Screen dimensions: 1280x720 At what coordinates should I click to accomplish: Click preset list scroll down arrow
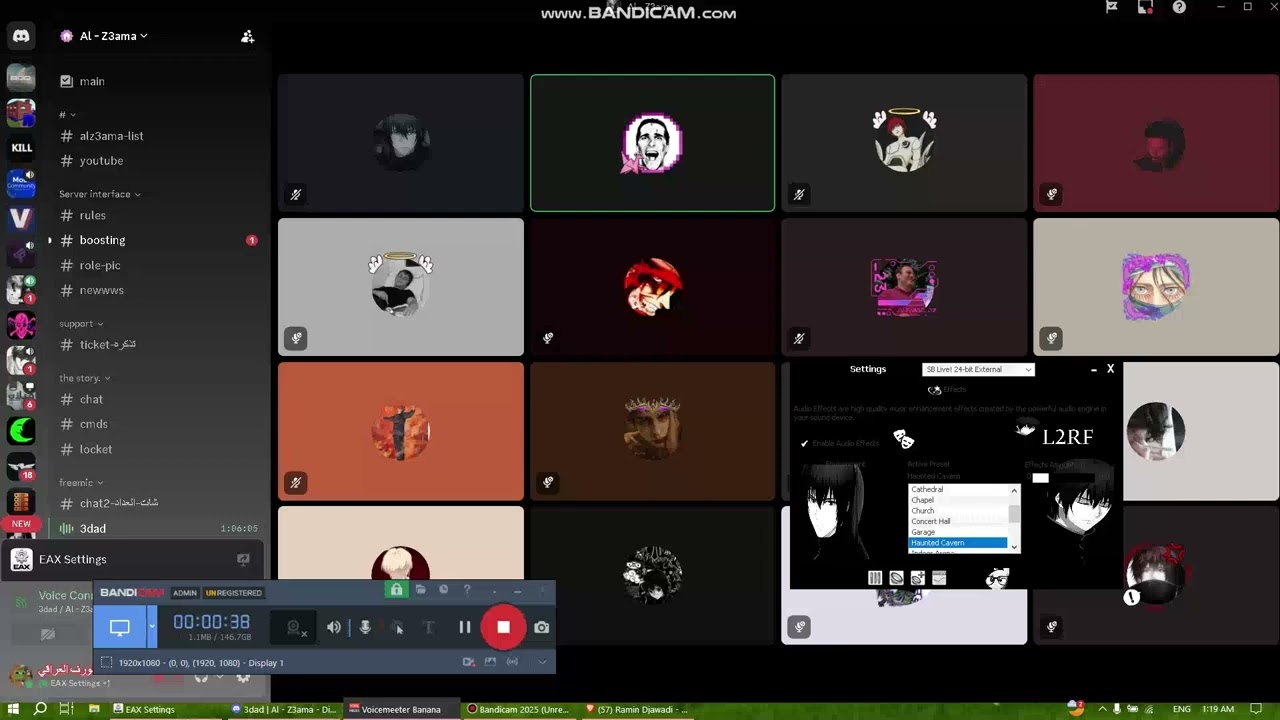[1014, 546]
